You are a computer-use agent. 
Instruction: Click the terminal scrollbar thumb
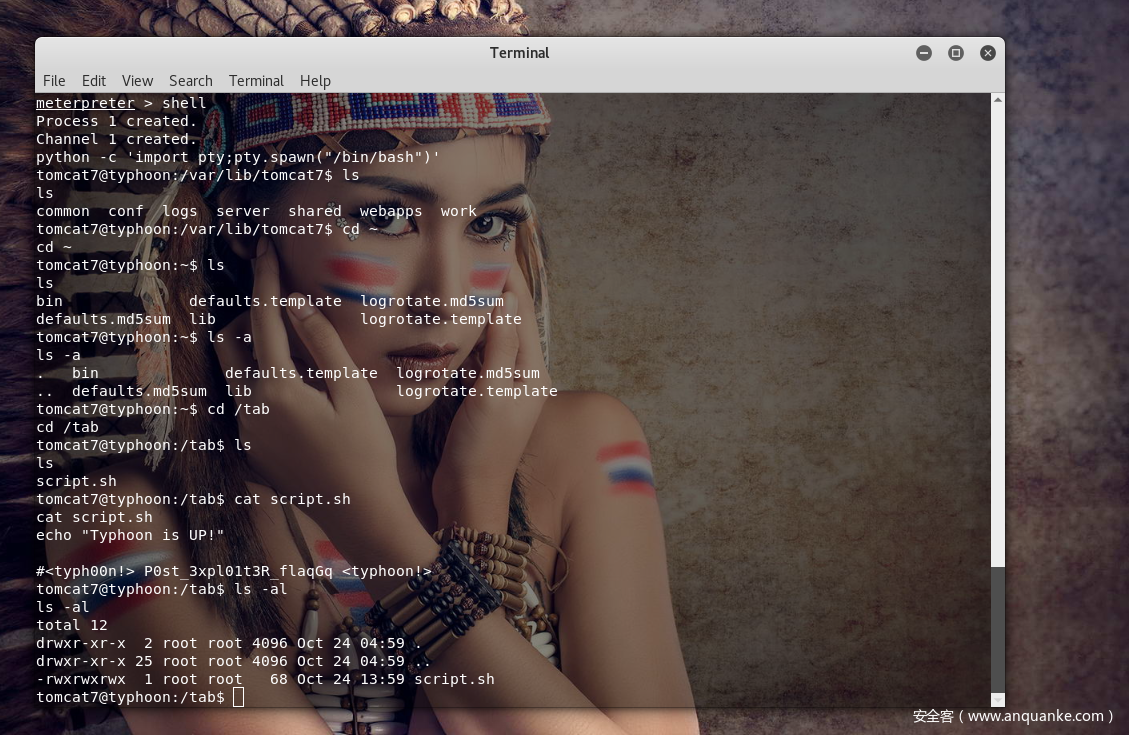point(997,628)
